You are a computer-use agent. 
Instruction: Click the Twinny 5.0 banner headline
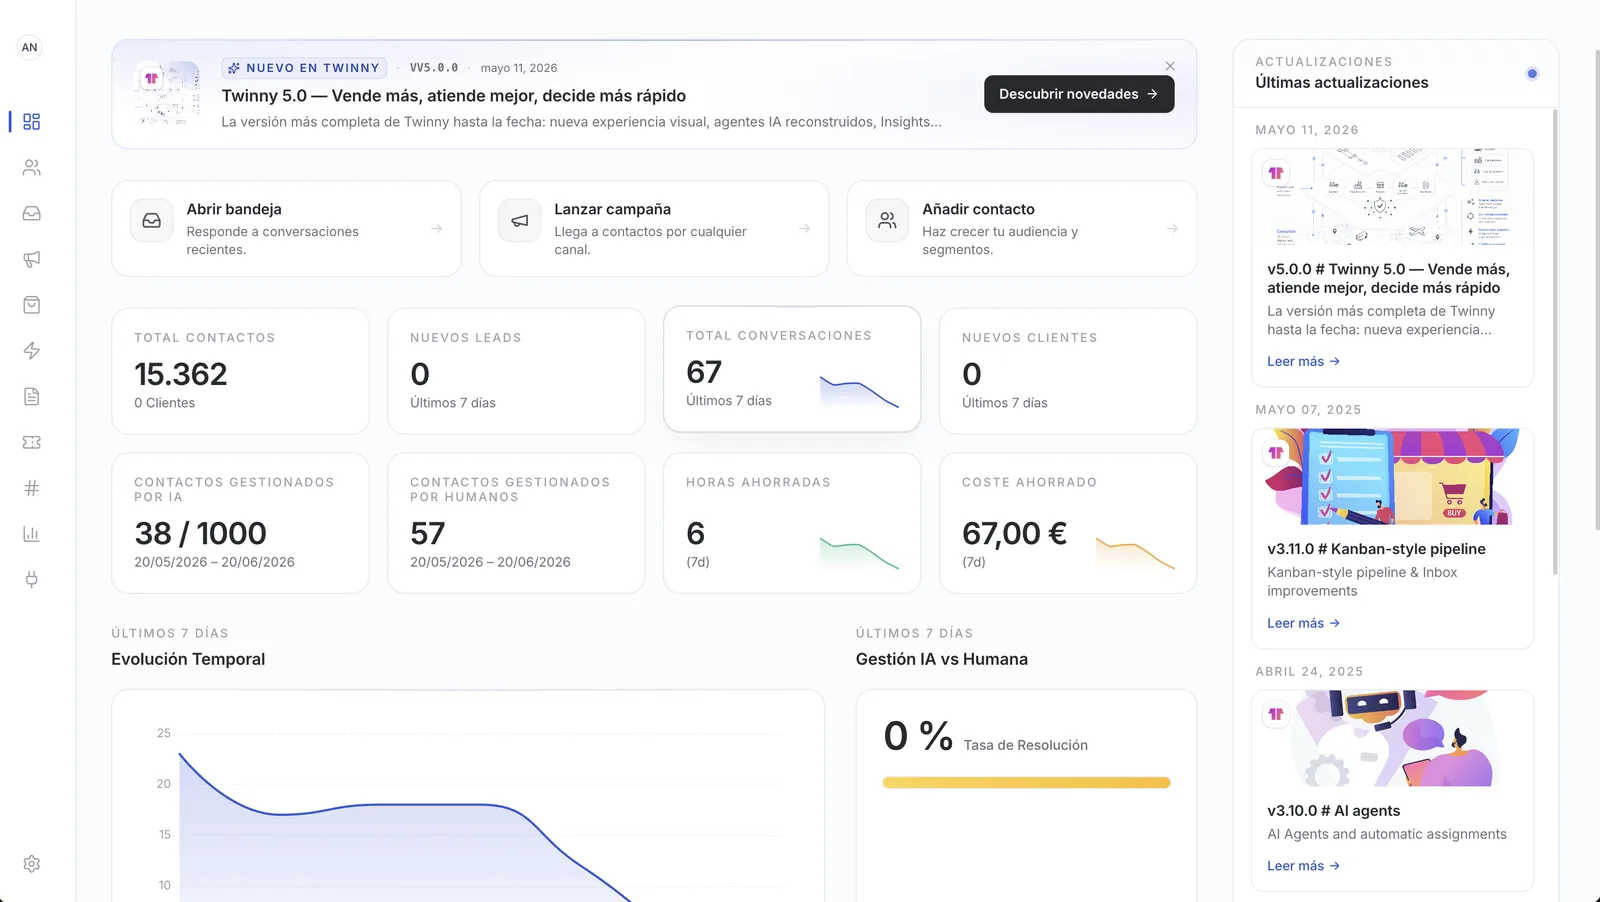454,96
